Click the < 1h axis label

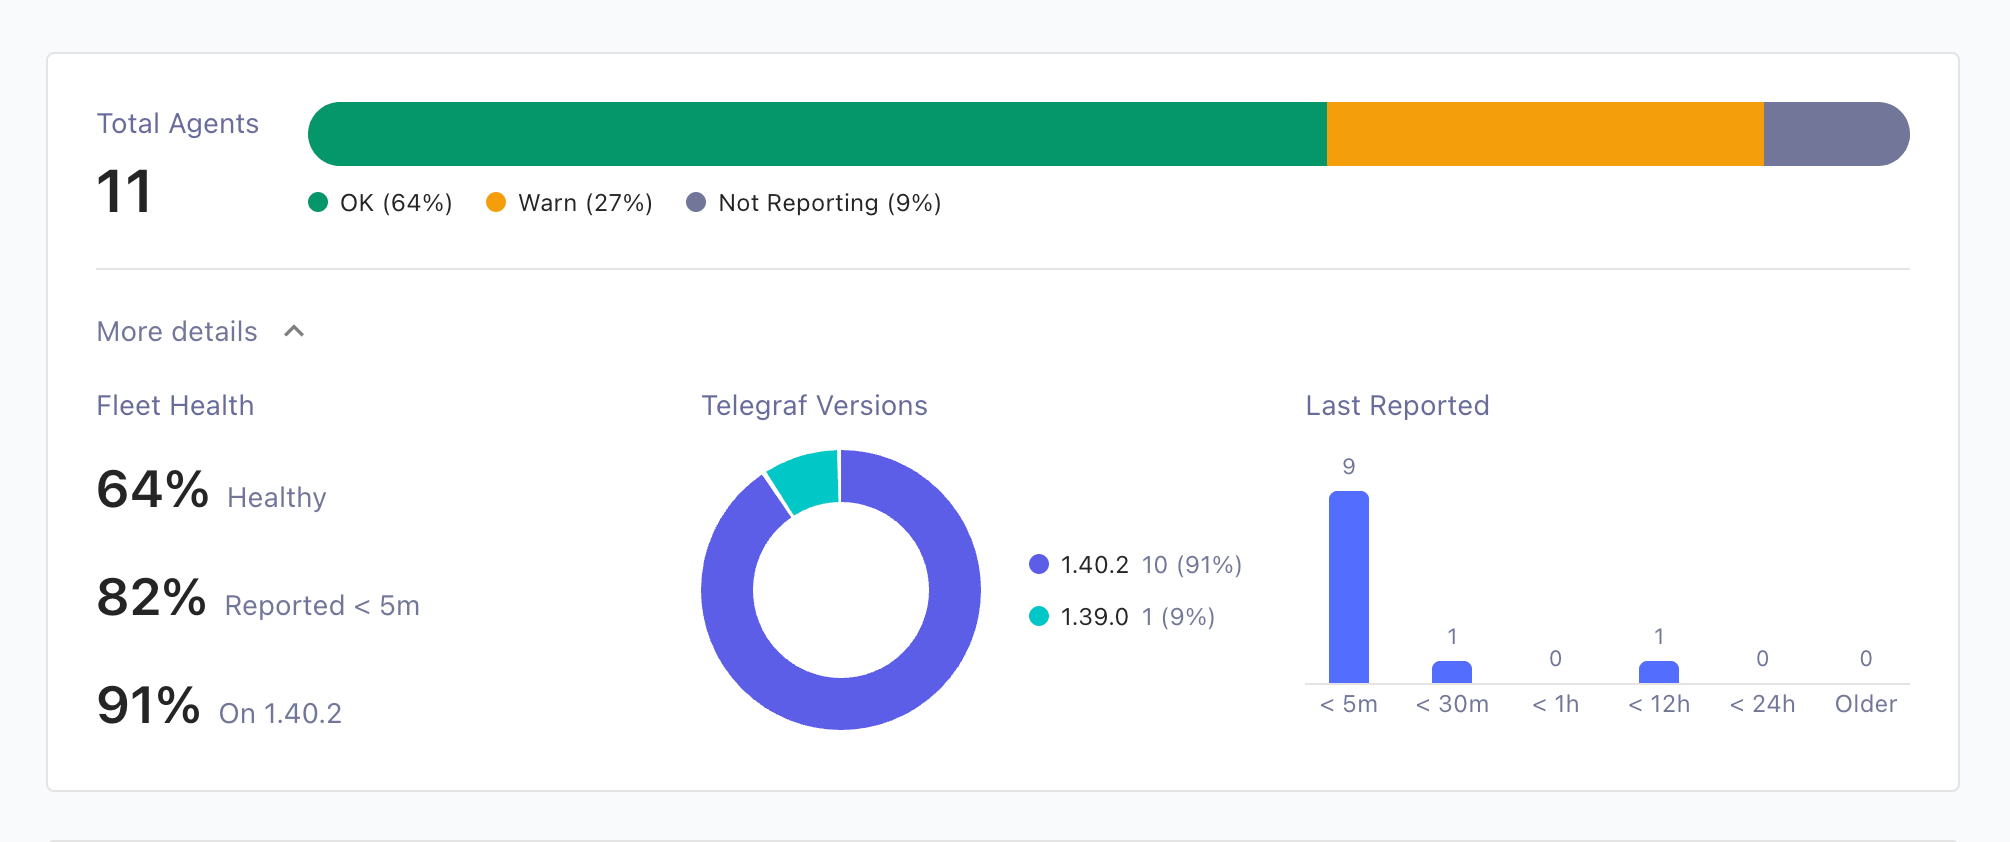point(1555,704)
